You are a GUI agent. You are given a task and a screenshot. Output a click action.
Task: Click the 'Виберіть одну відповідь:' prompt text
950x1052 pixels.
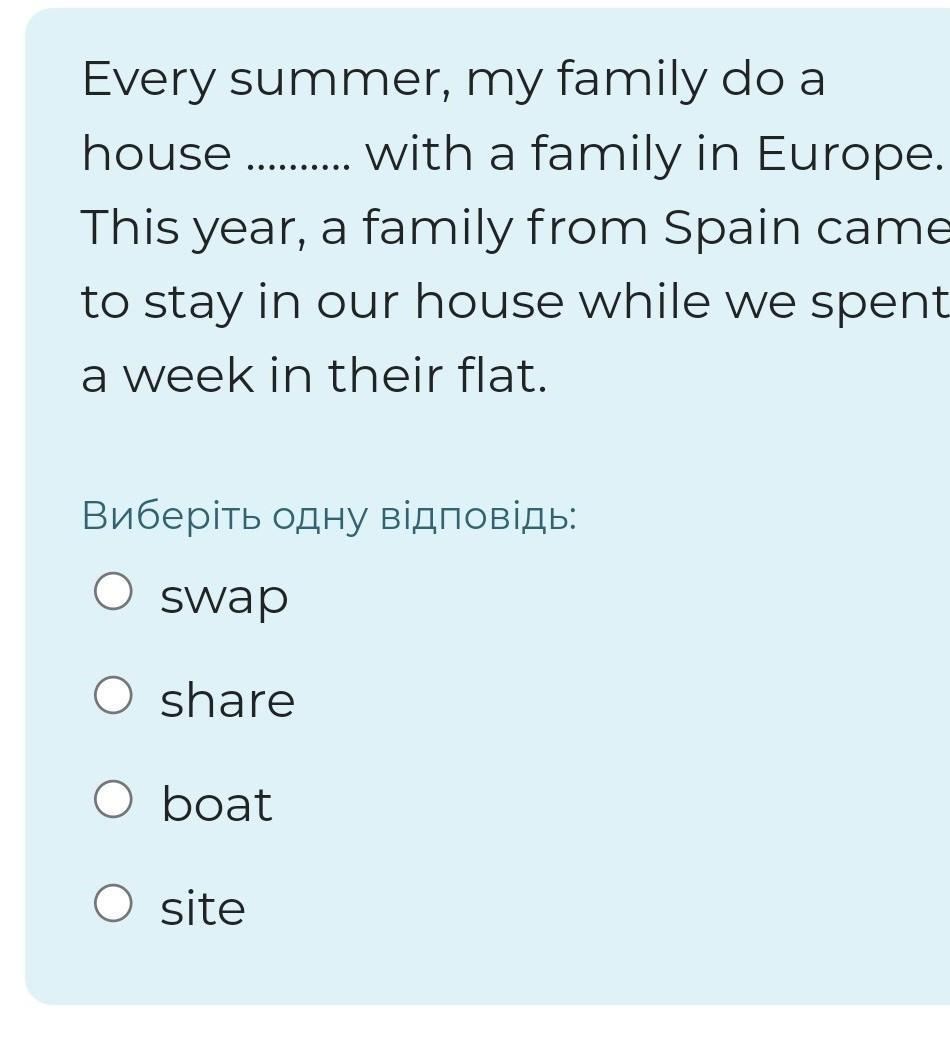click(329, 517)
